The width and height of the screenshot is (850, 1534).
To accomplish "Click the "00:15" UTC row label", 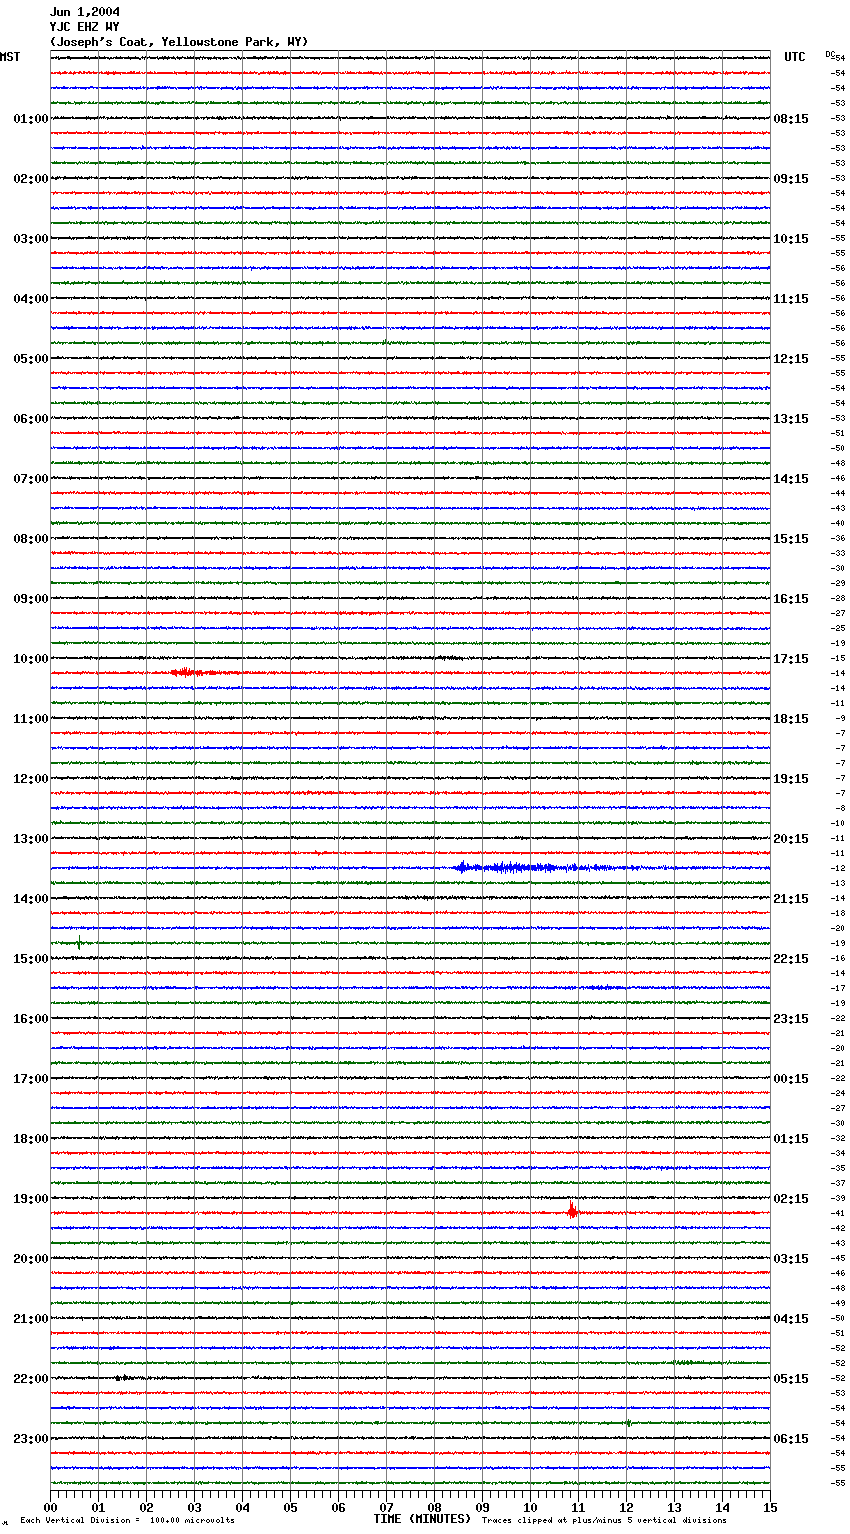I will [x=791, y=1079].
